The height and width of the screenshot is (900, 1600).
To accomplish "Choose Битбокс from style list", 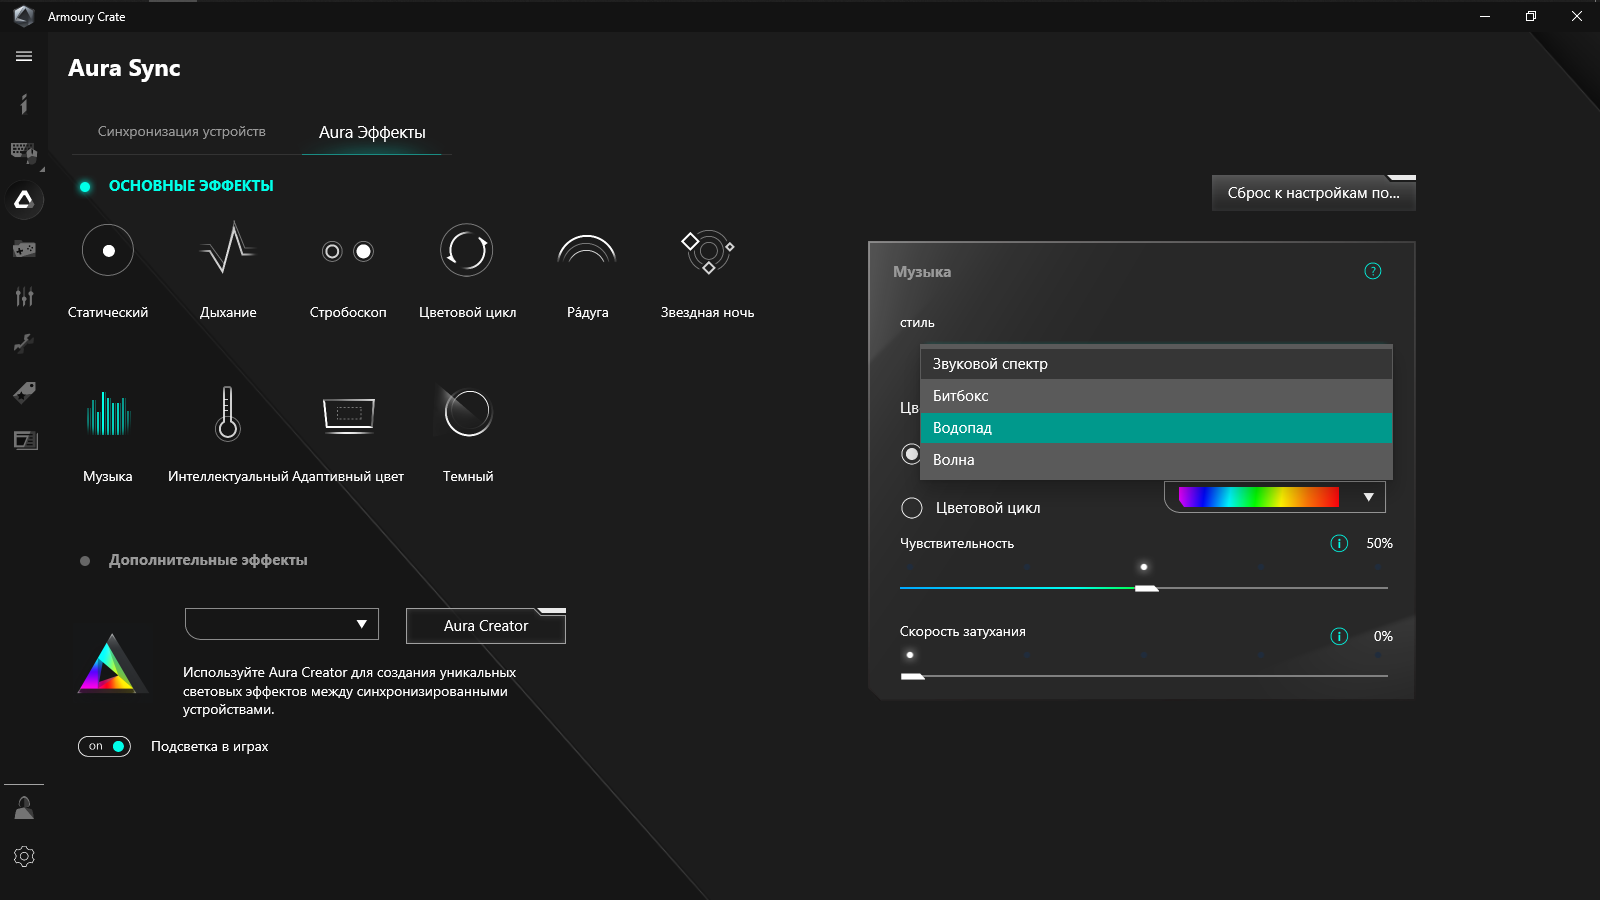I will (x=1156, y=396).
